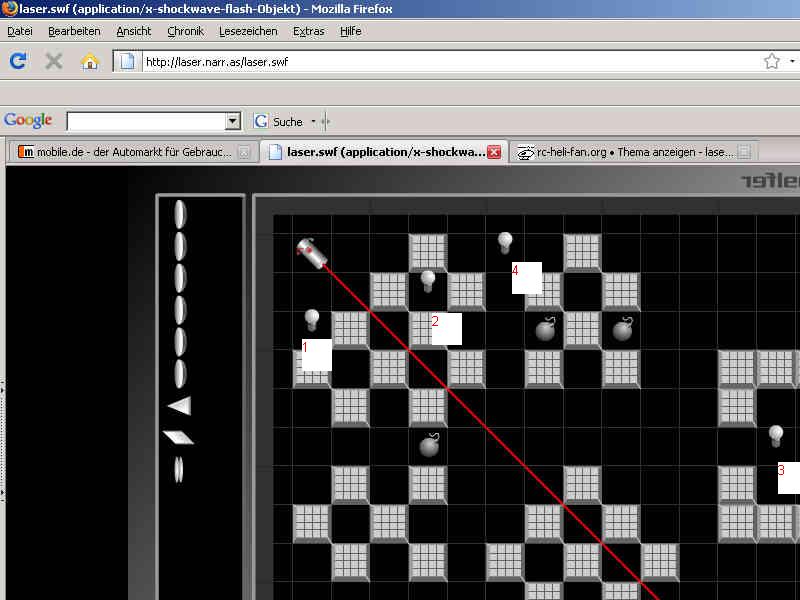The width and height of the screenshot is (800, 600).
Task: Select the small double lens at the panel bottom
Action: (x=179, y=468)
